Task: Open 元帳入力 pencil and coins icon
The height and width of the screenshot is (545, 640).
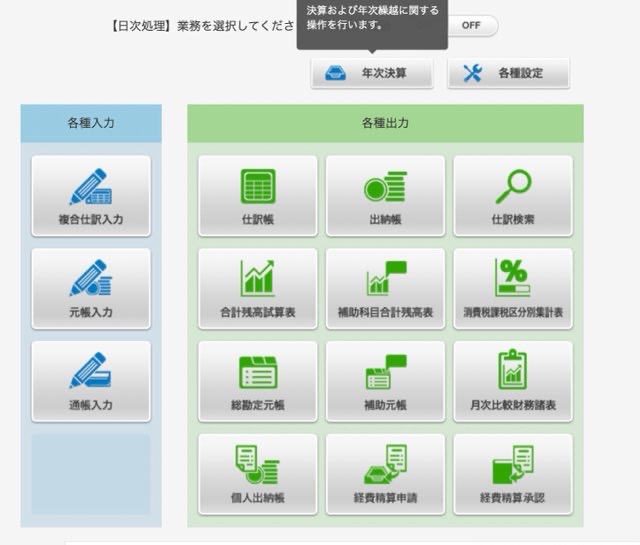Action: [91, 278]
